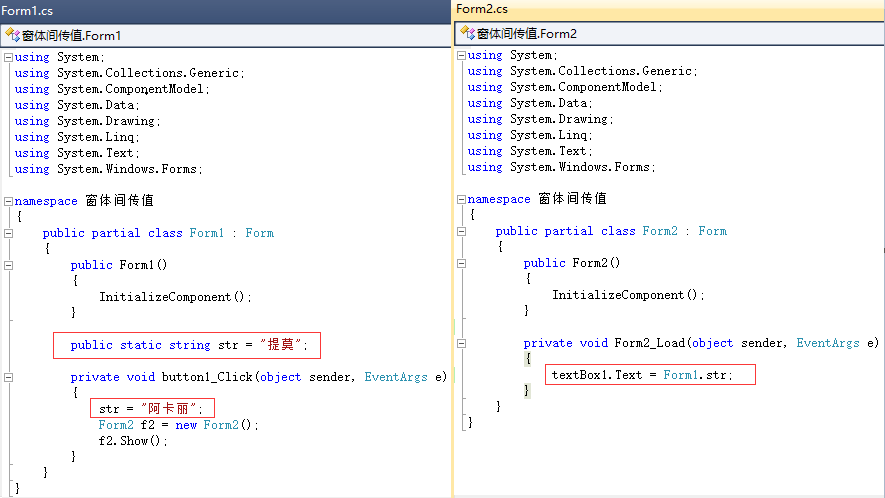885x498 pixels.
Task: Collapse the button1_Click method
Action: [8, 377]
